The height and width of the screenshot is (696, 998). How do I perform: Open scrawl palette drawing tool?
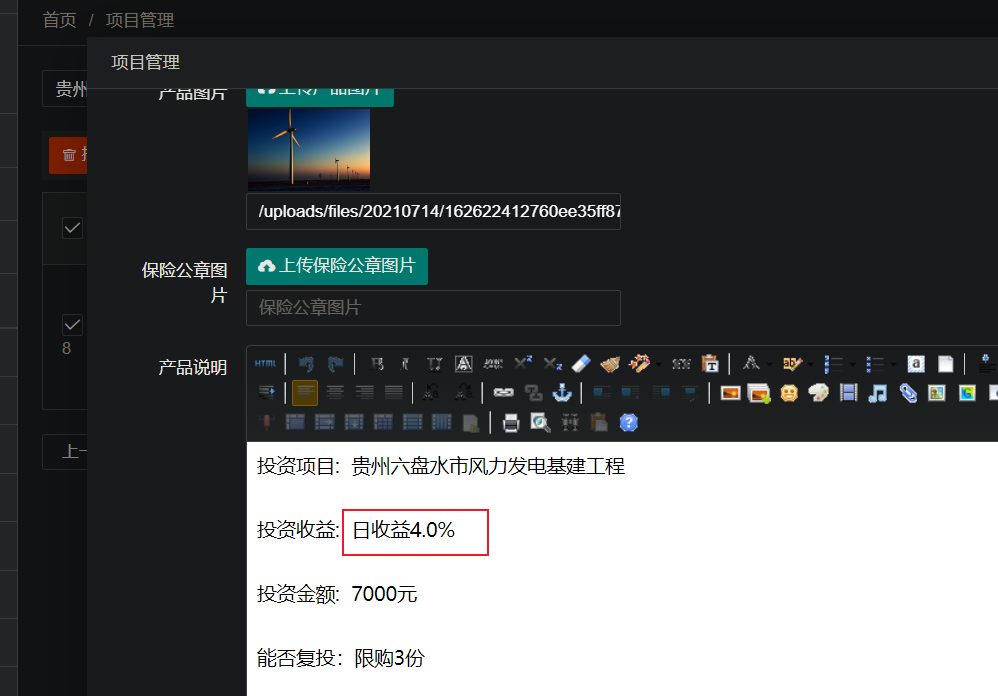pyautogui.click(x=819, y=393)
